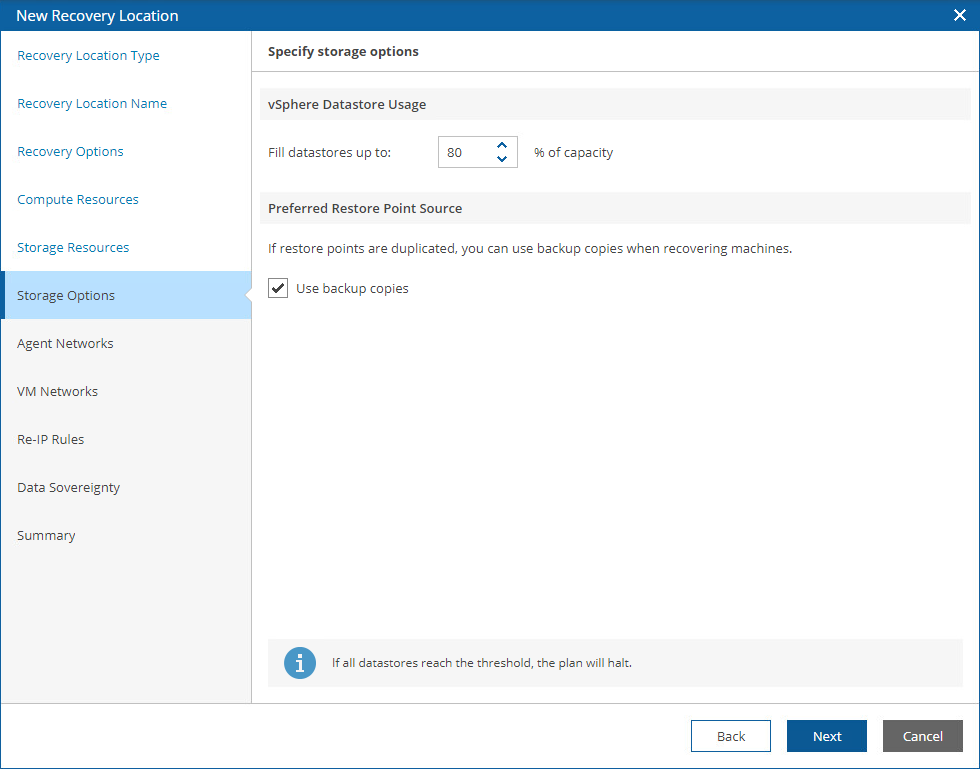
Task: Click Next to continue the wizard
Action: pyautogui.click(x=826, y=736)
